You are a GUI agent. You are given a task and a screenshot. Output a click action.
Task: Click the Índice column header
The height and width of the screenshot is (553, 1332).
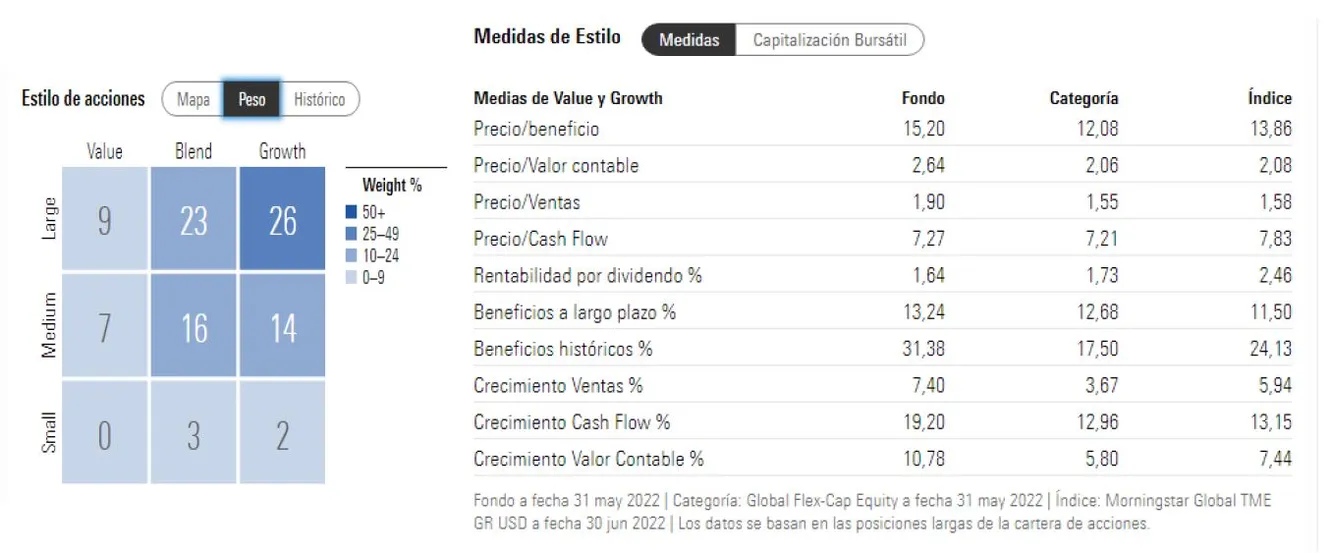coord(1269,98)
